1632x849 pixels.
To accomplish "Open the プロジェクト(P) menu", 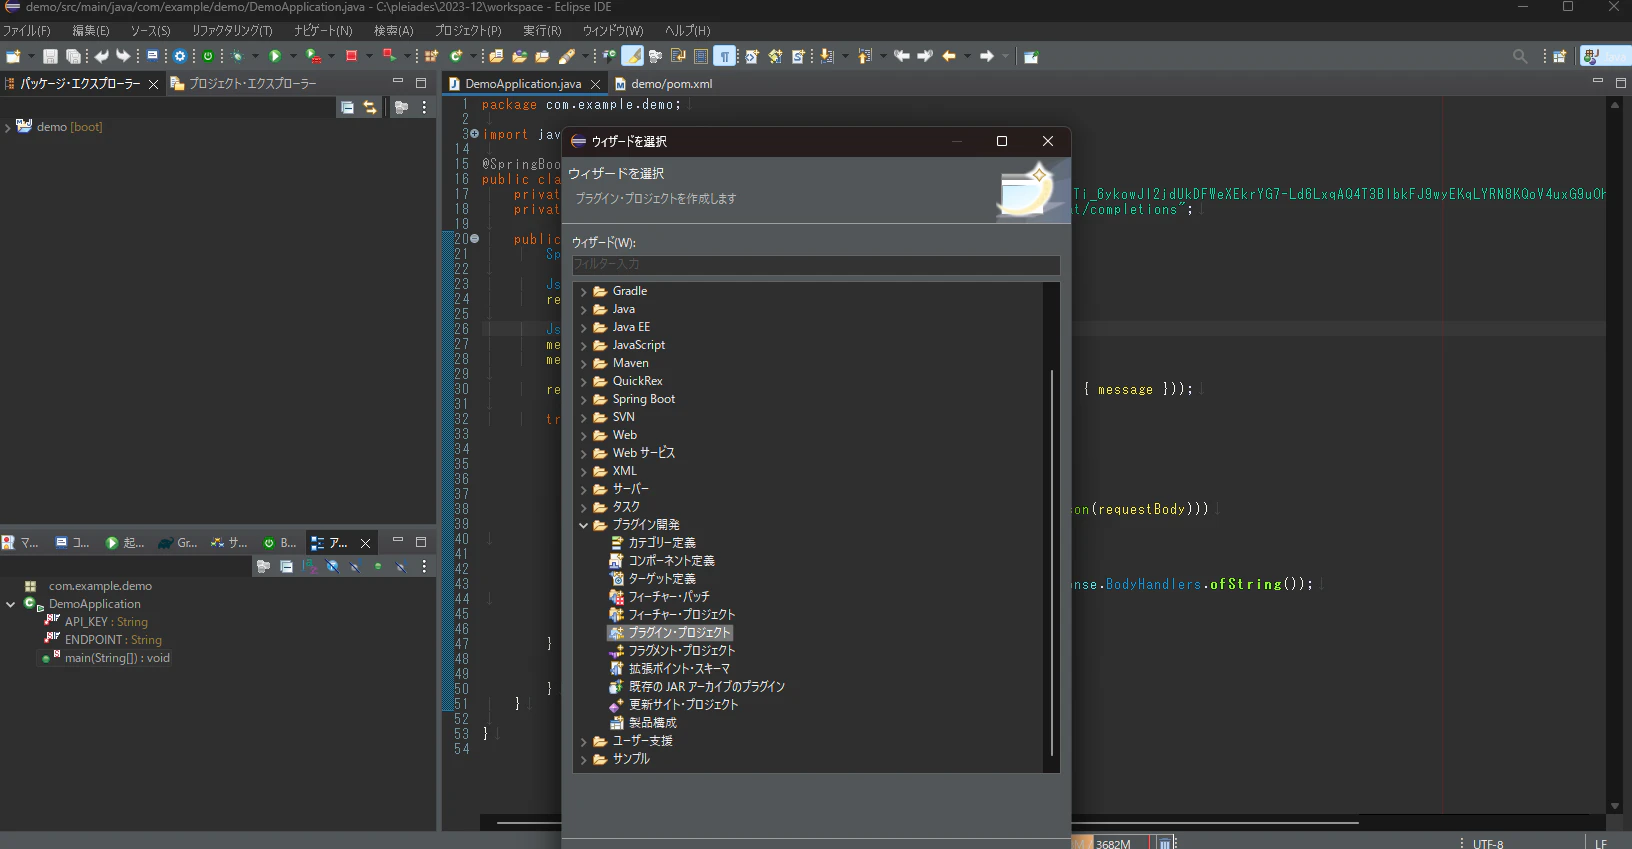I will pos(468,31).
